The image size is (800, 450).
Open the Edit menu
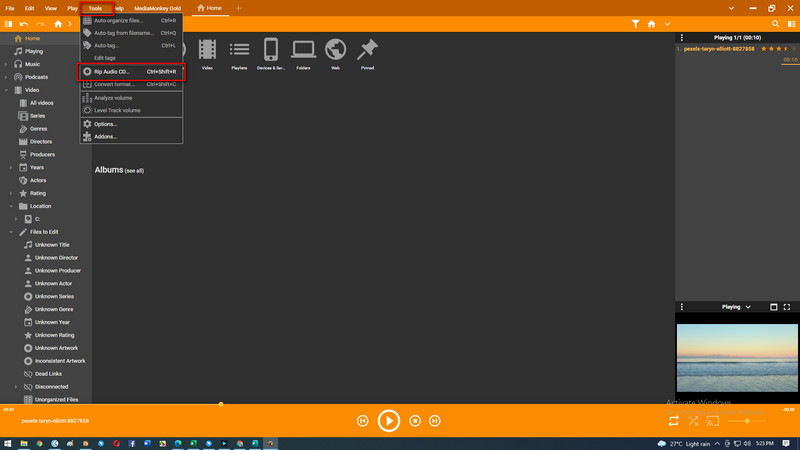[x=30, y=8]
